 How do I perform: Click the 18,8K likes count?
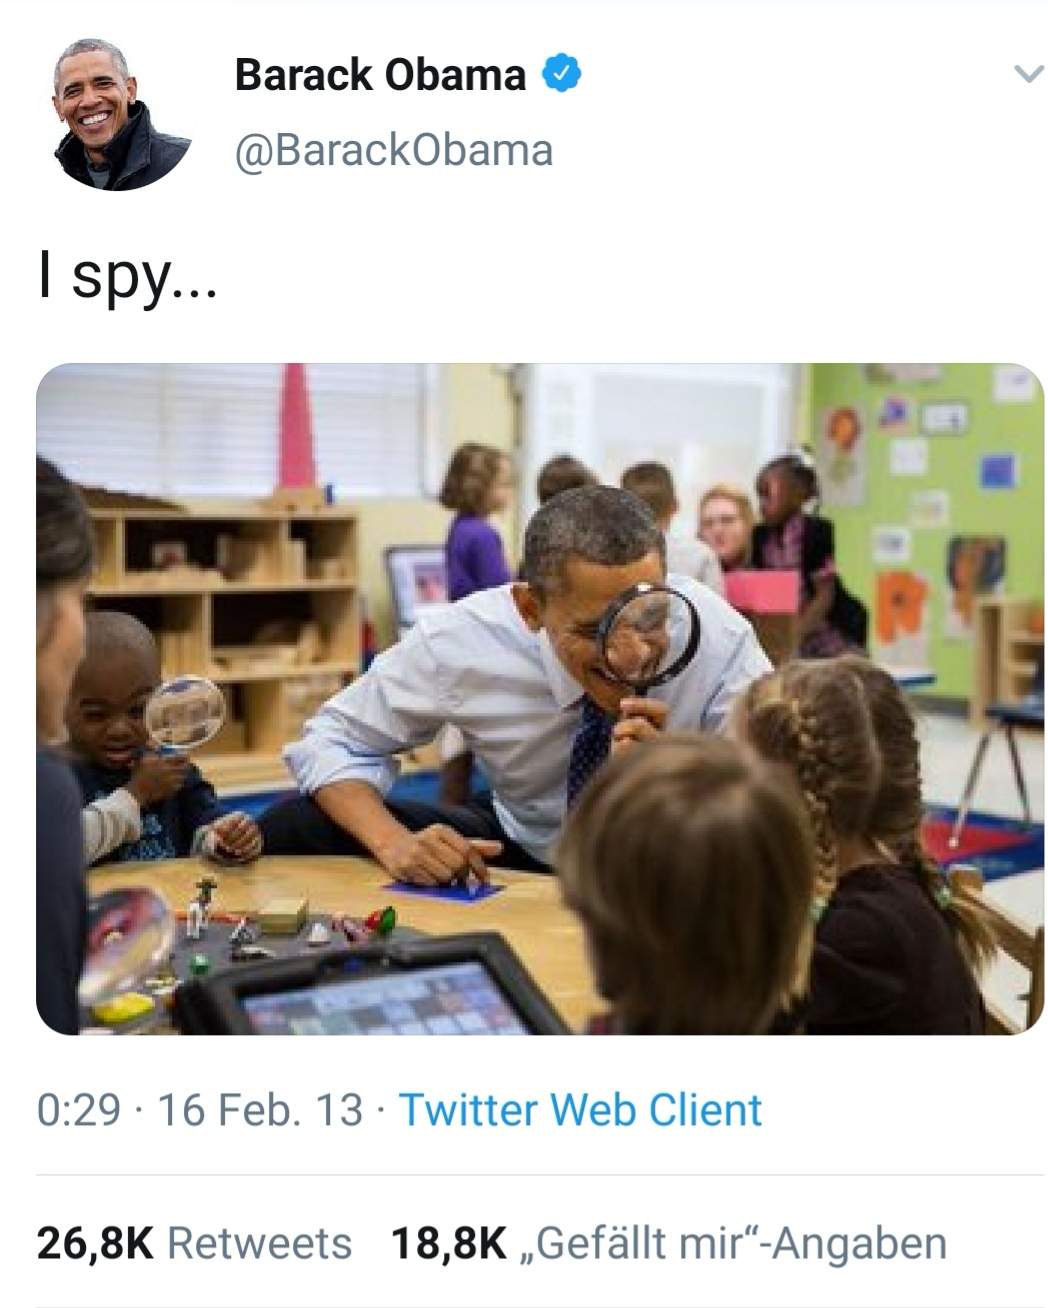tap(447, 1243)
